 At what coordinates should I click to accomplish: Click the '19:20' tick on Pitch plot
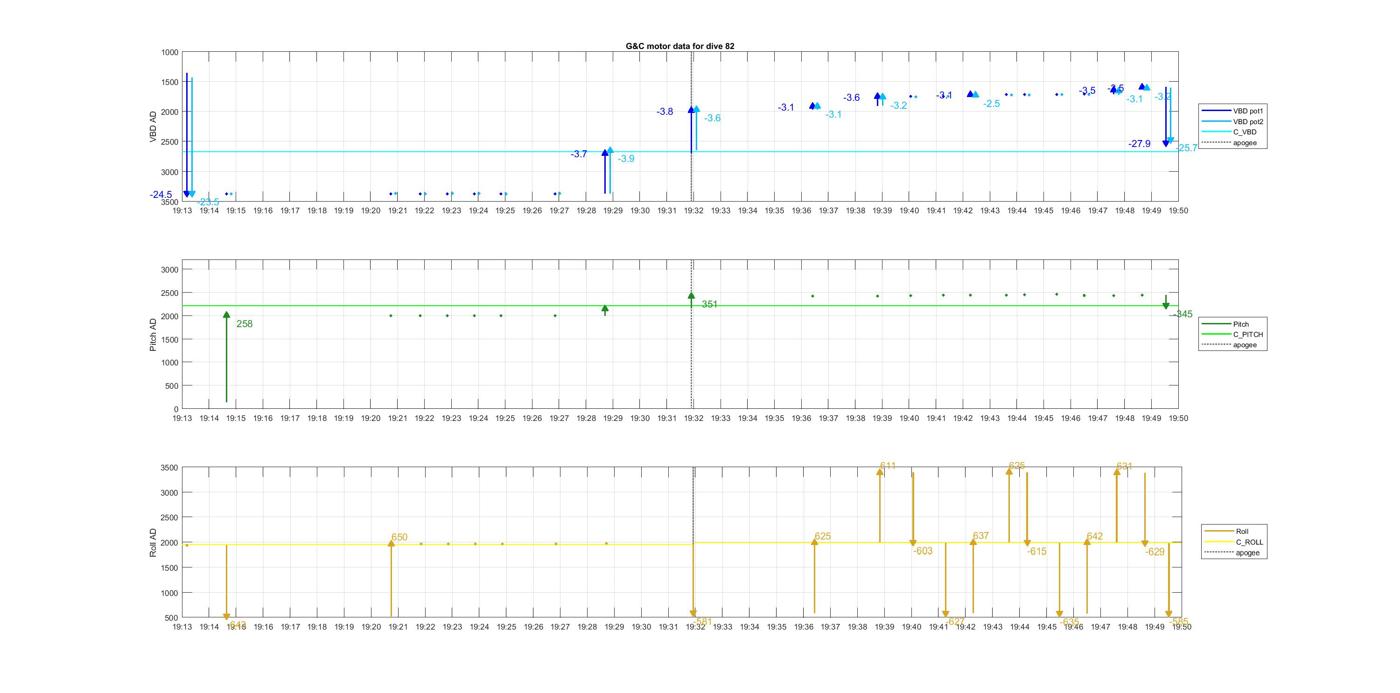370,418
